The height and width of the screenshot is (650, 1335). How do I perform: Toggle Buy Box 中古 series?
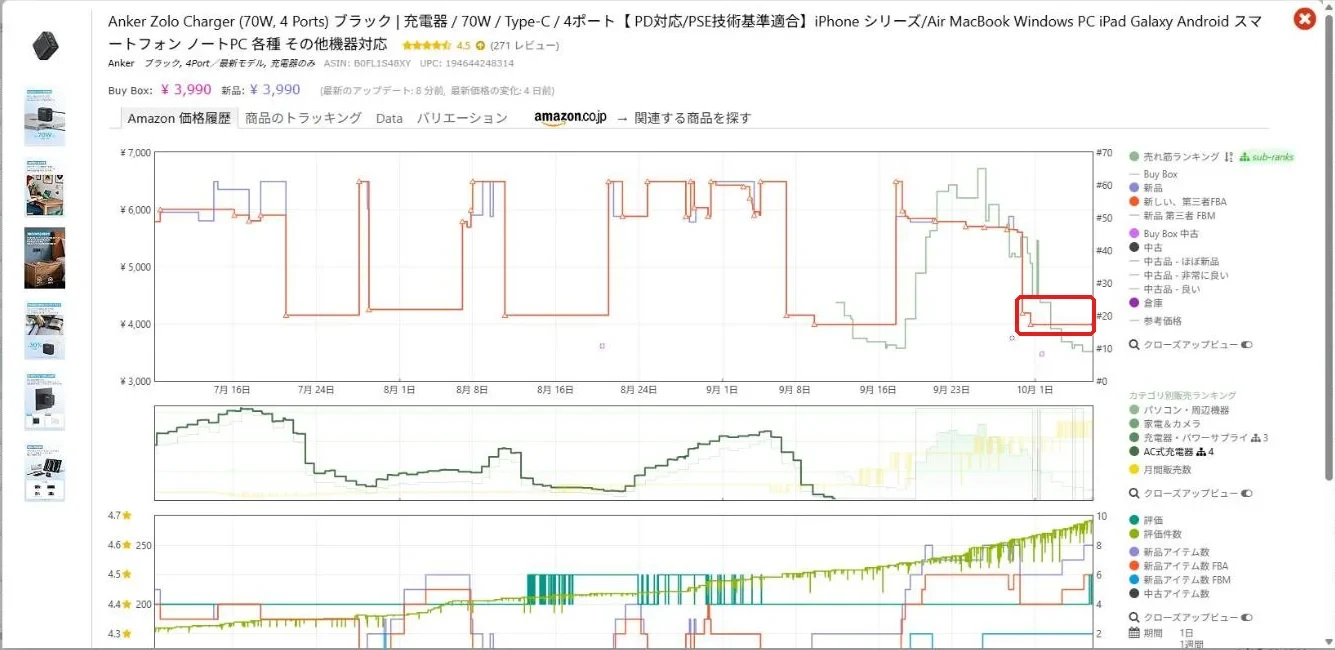click(x=1164, y=234)
